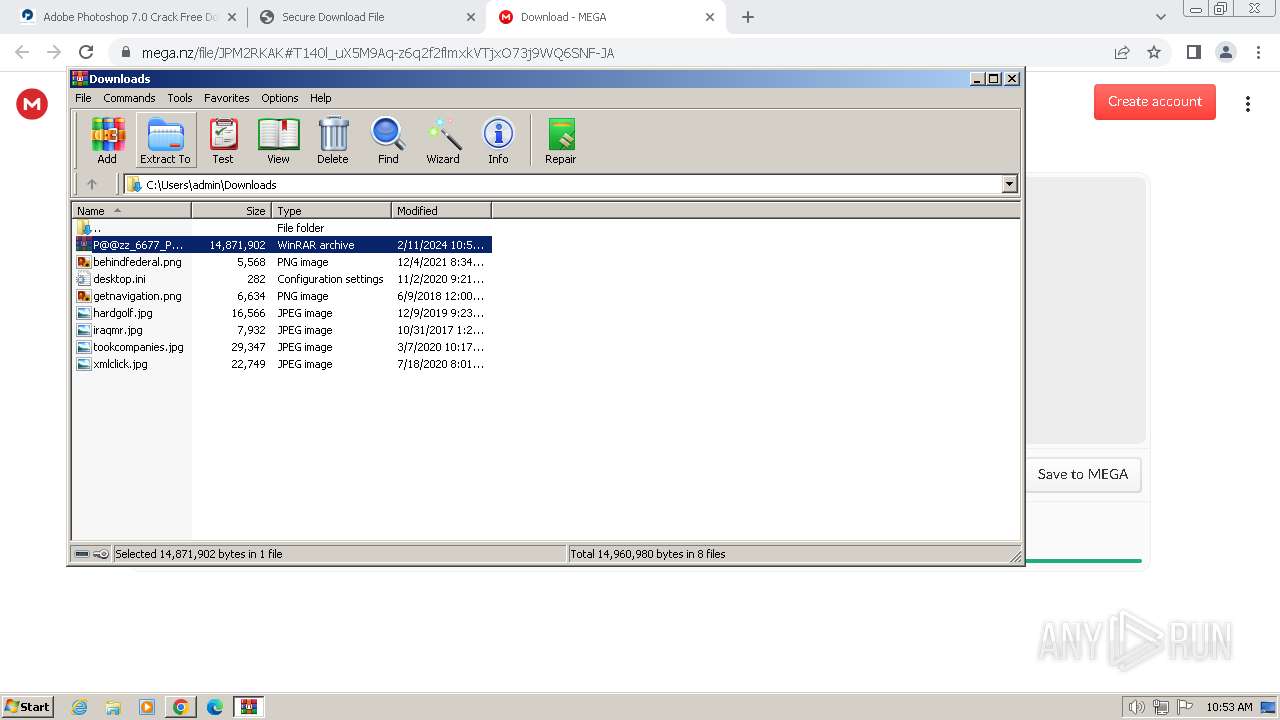Click the 10:53 AM system clock

[x=1229, y=707]
